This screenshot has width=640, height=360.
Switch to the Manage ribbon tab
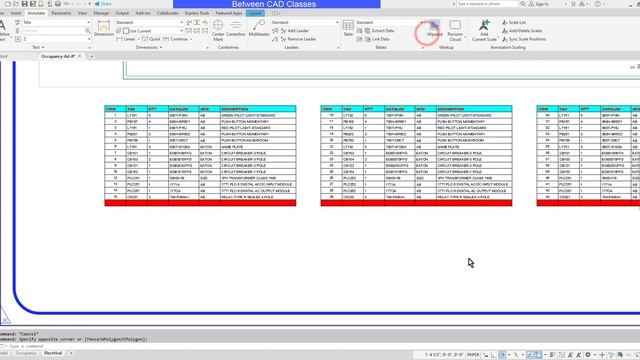[x=101, y=13]
